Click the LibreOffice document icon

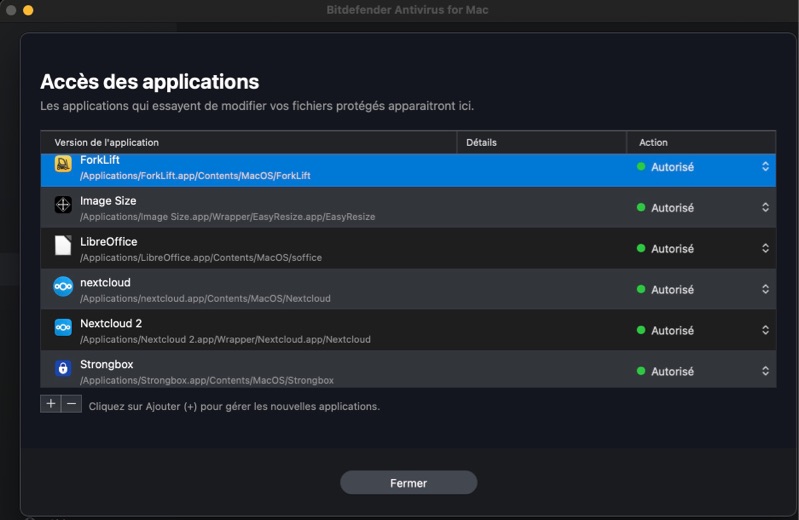63,246
